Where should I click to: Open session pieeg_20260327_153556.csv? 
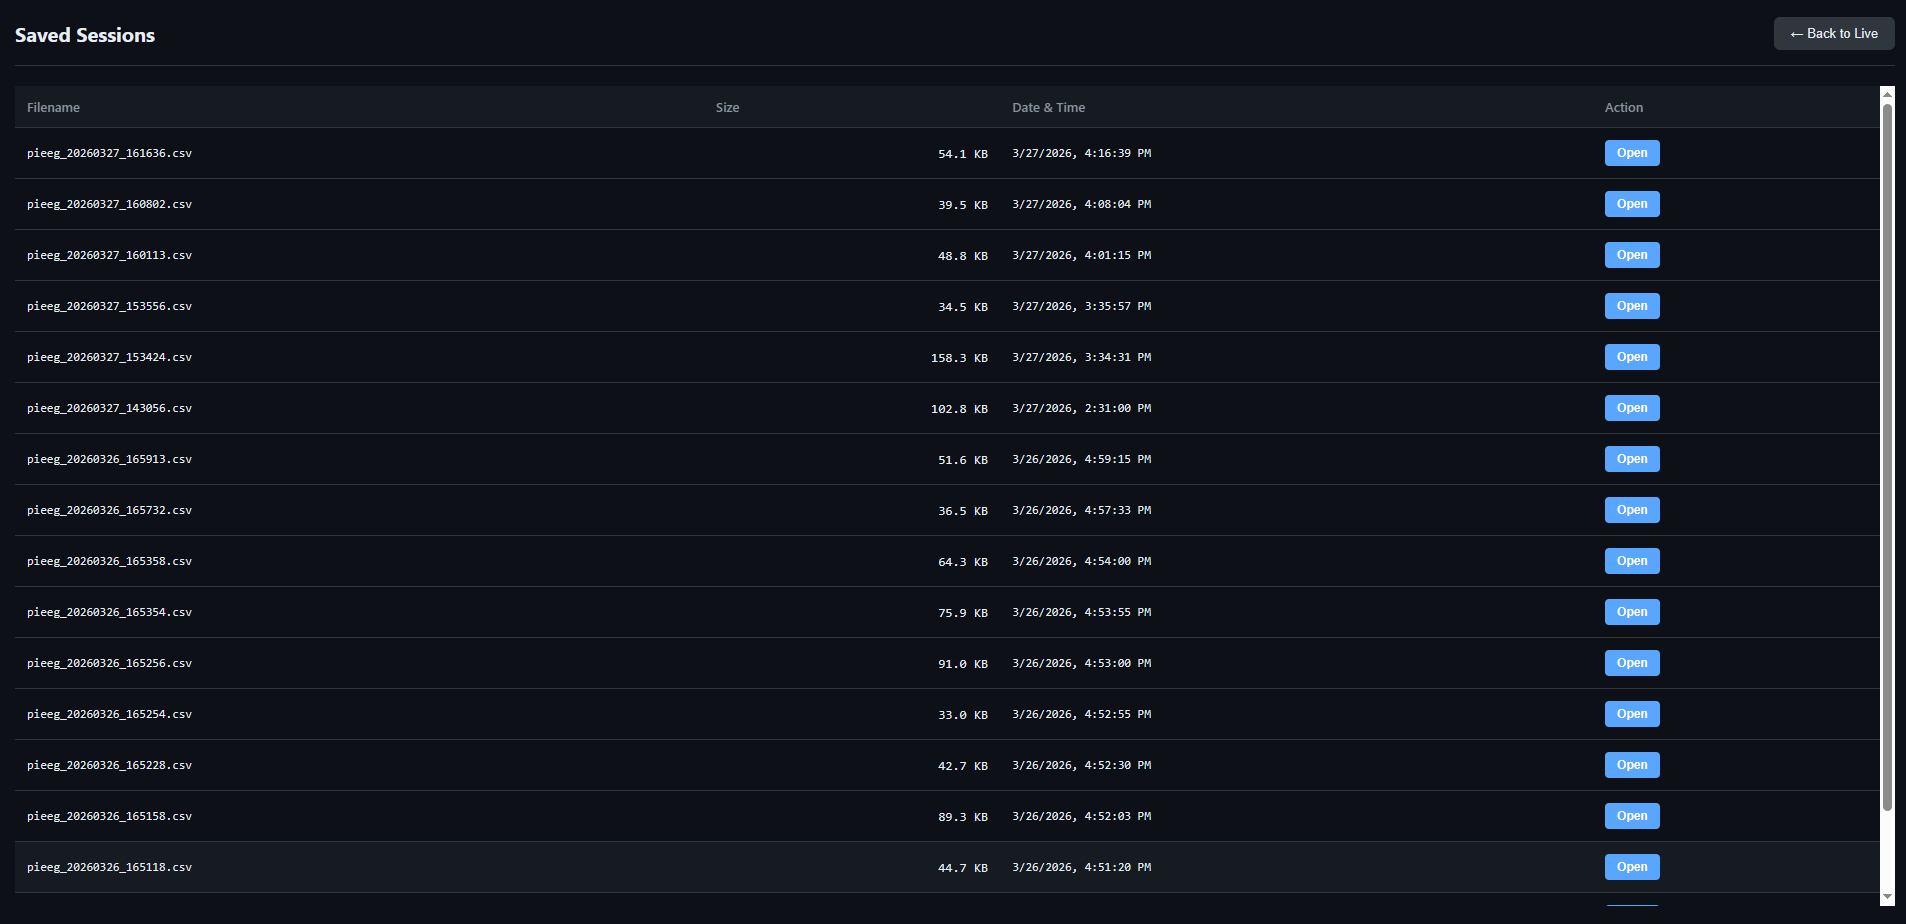1631,306
